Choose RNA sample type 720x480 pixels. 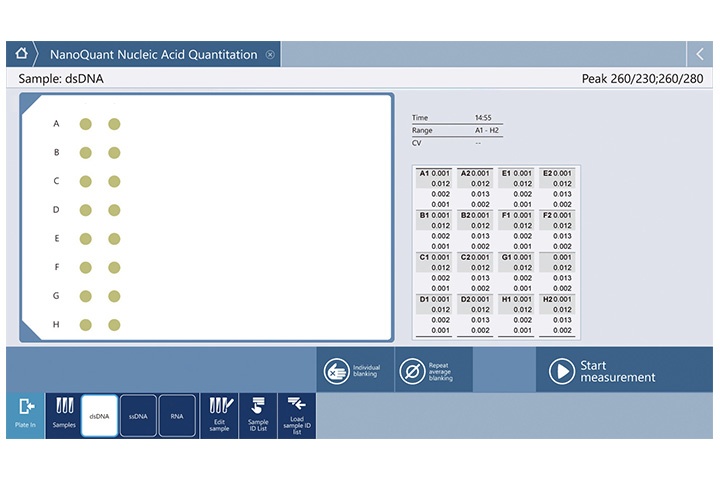(177, 415)
